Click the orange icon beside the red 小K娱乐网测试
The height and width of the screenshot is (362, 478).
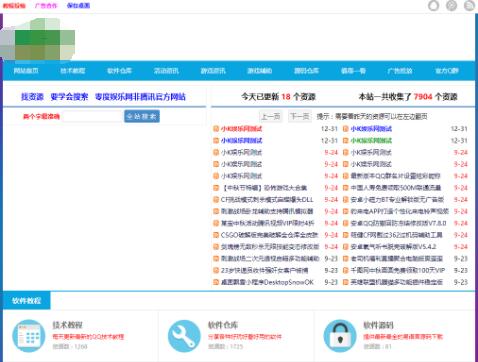[x=216, y=129]
